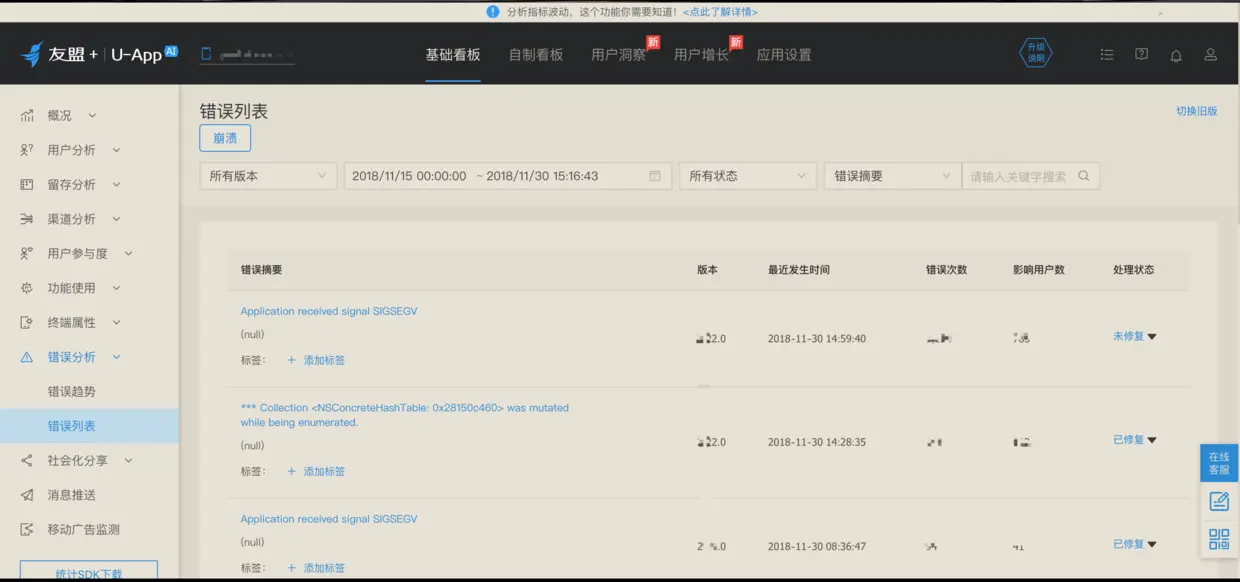Switch to 基础看板 tab

(x=453, y=55)
